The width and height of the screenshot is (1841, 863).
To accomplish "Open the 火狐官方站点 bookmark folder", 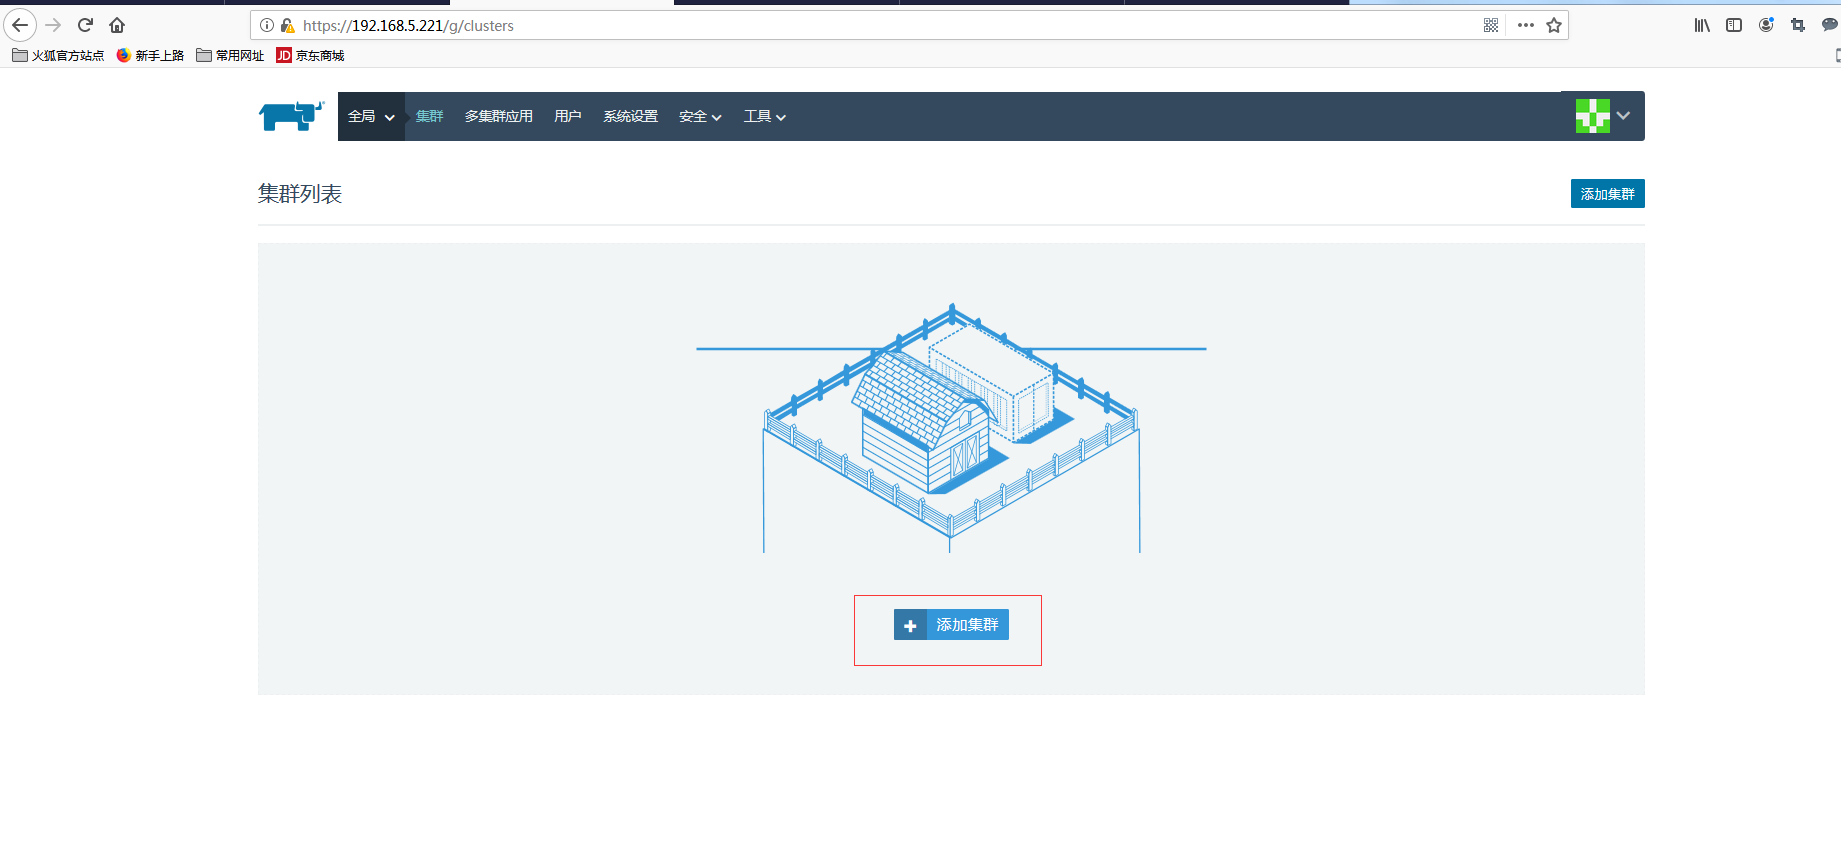I will click(58, 56).
